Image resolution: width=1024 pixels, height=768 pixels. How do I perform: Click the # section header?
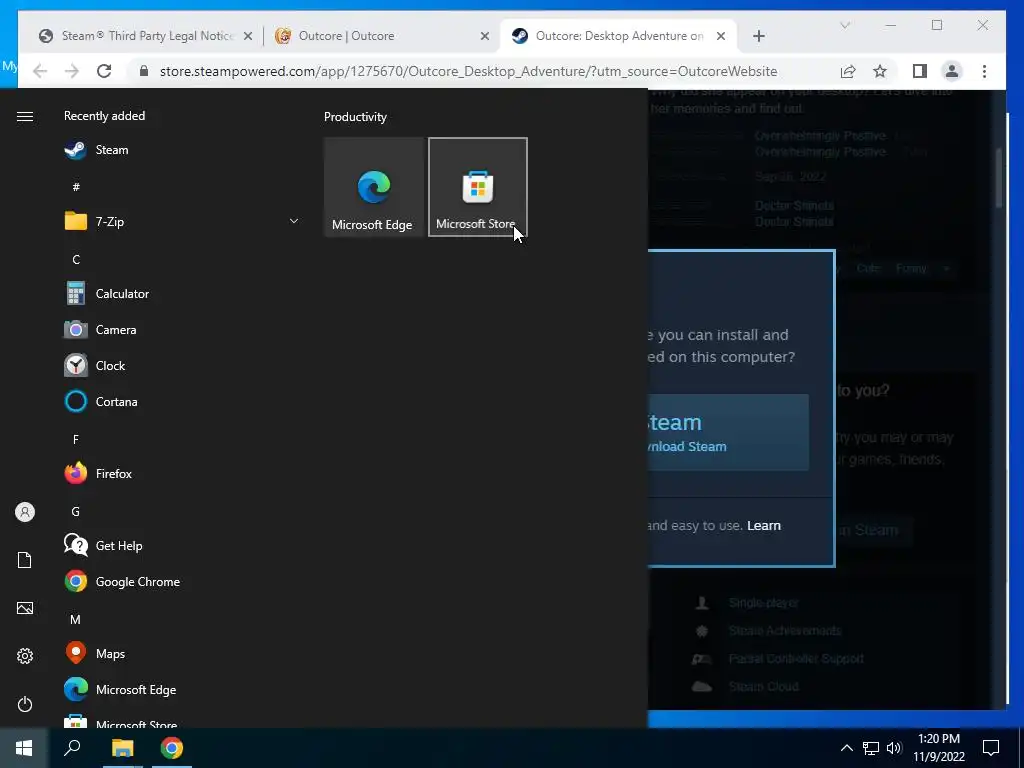pyautogui.click(x=76, y=187)
